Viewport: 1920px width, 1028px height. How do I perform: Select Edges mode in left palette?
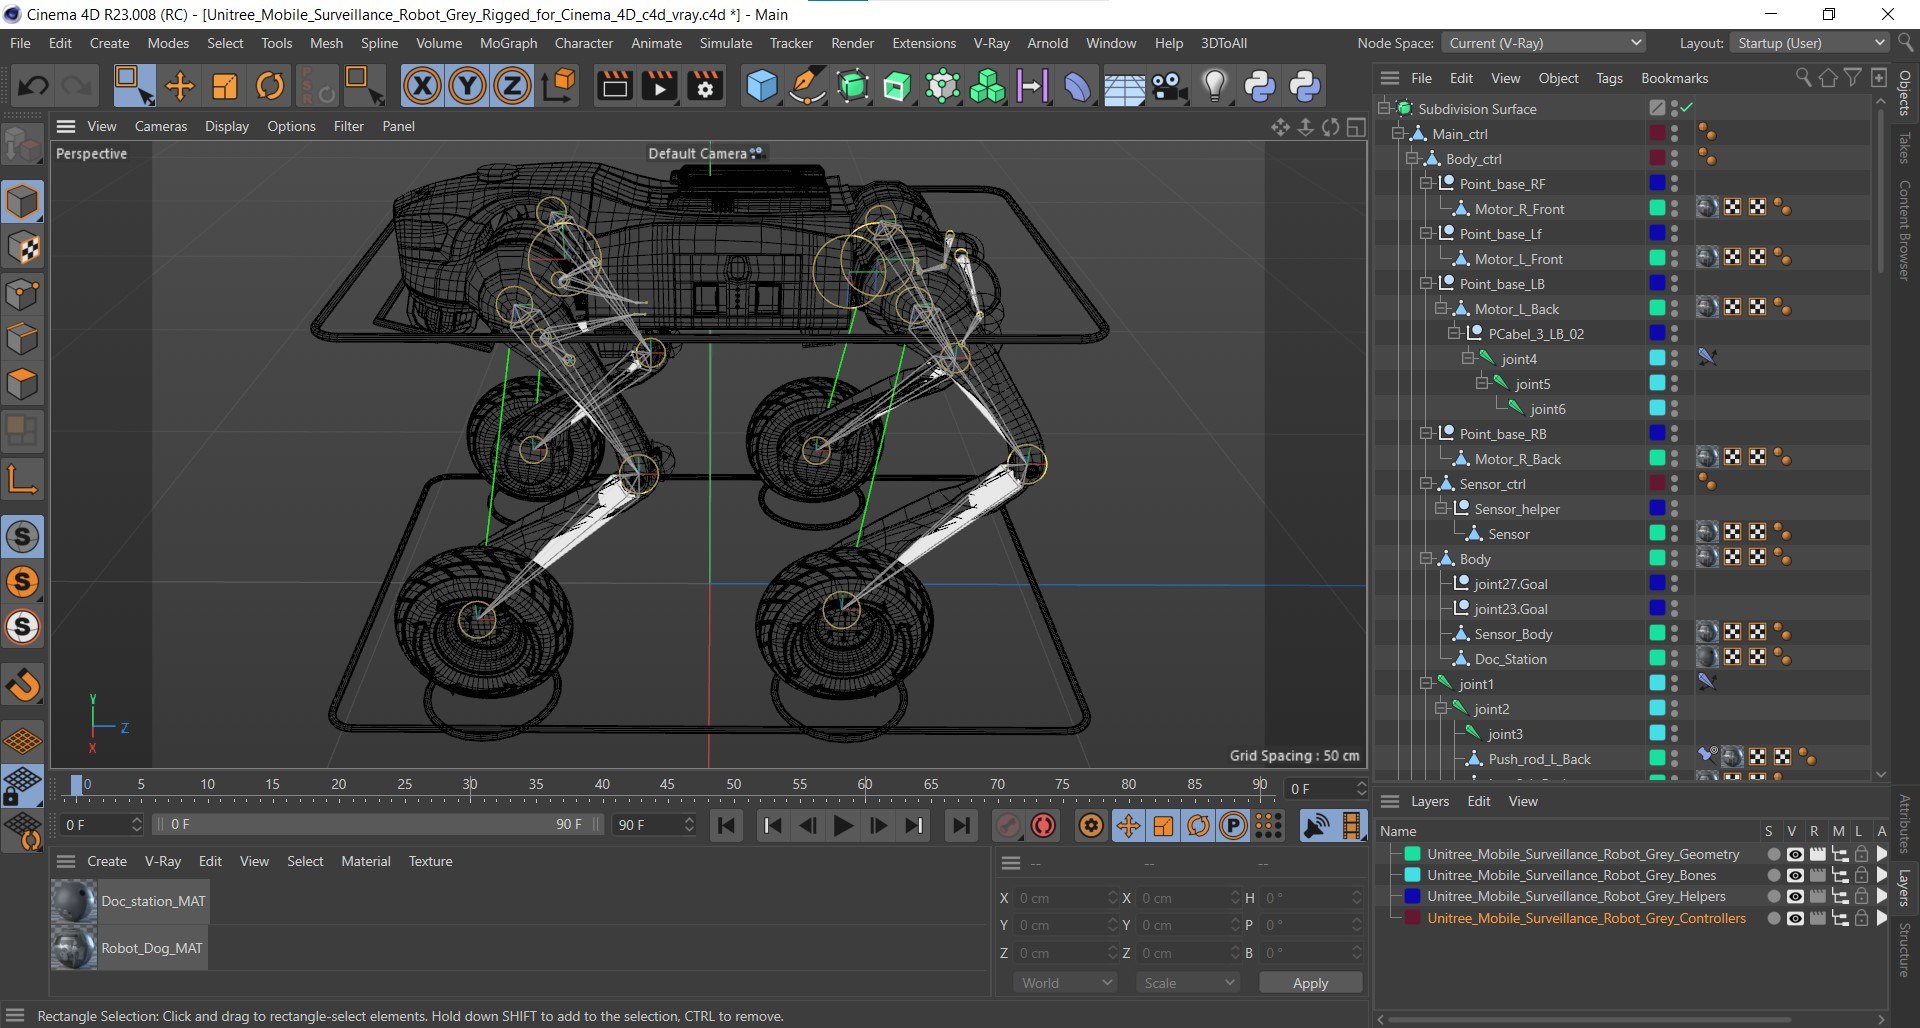(23, 339)
